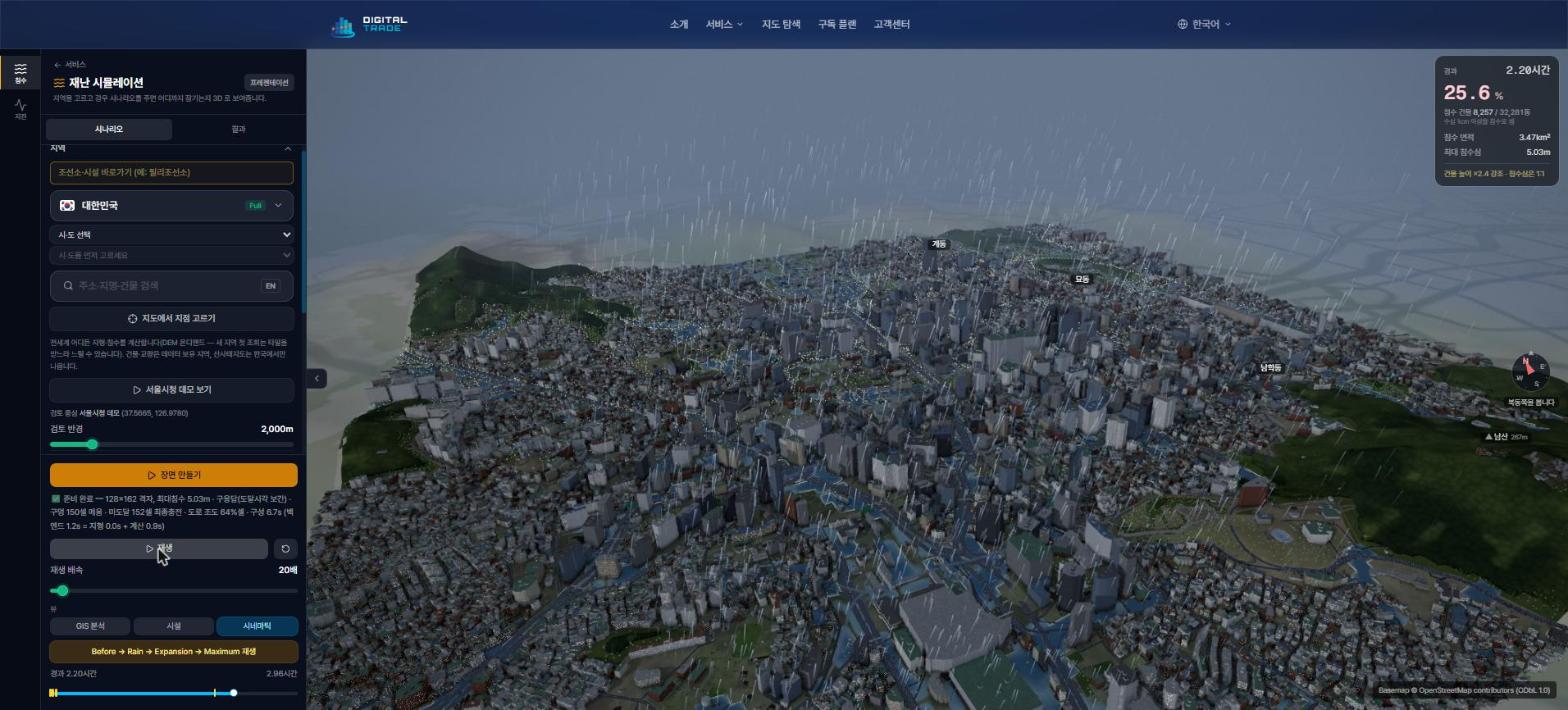Click the elapsed-time timeline handle

(233, 693)
